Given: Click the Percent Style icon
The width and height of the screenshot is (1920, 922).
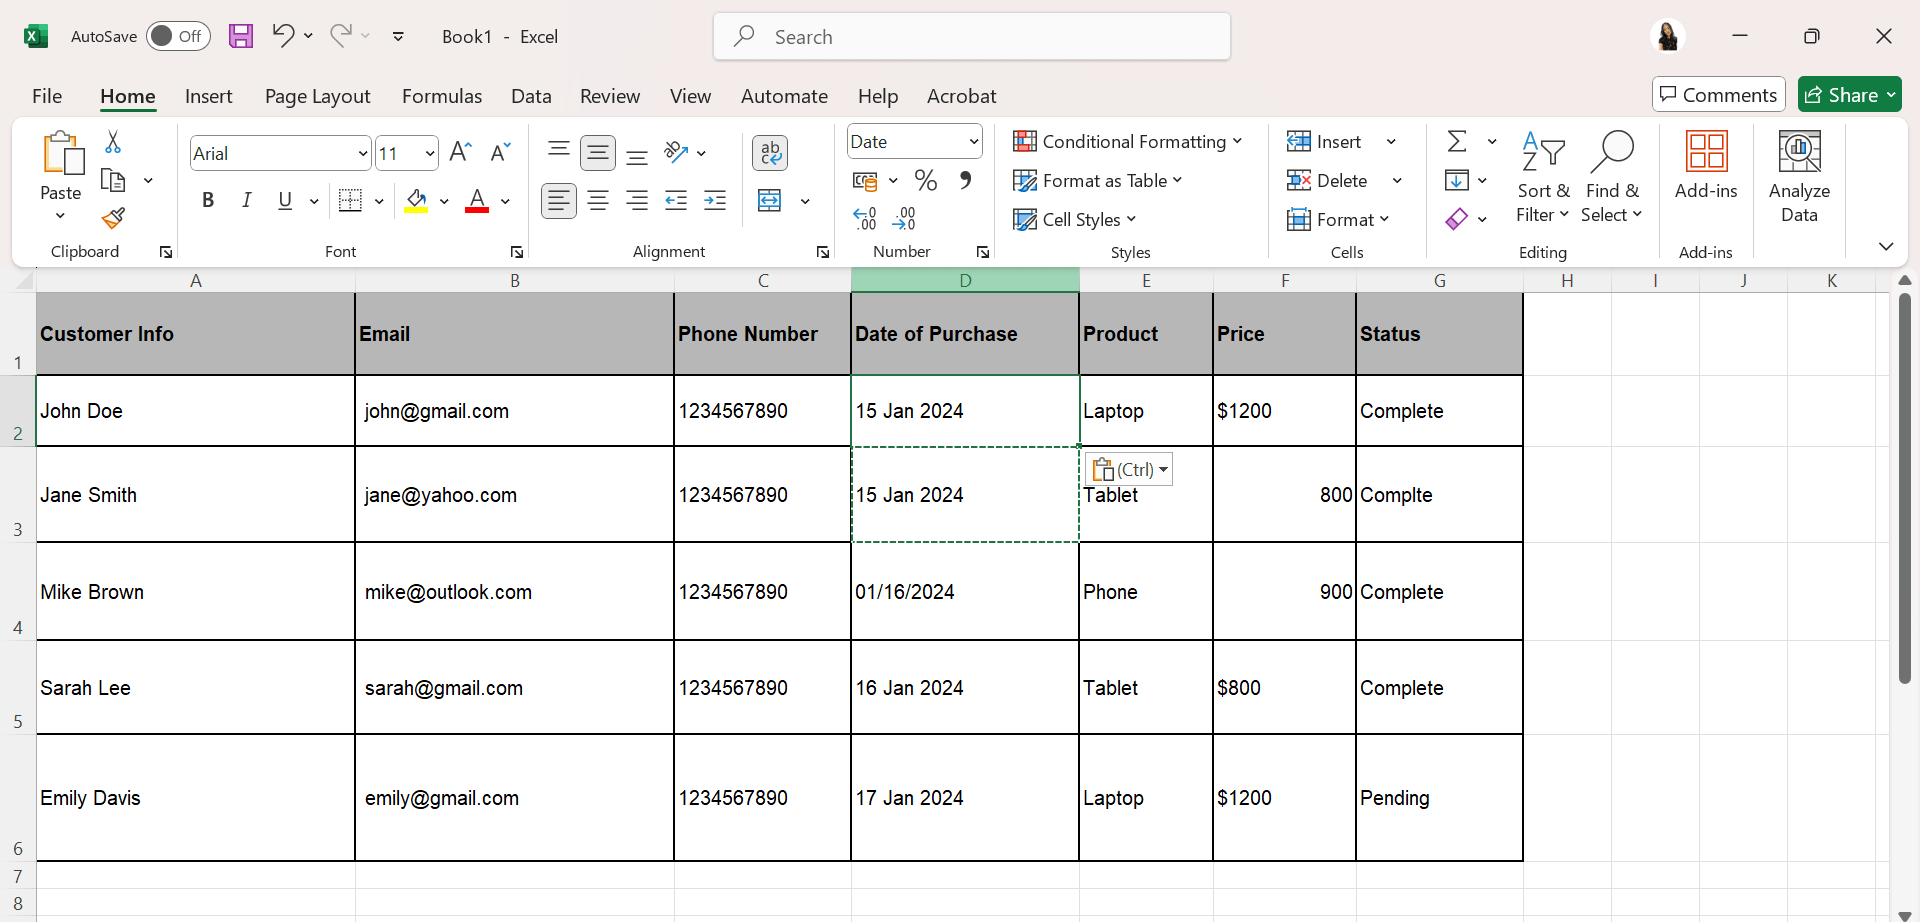Looking at the screenshot, I should (x=926, y=181).
